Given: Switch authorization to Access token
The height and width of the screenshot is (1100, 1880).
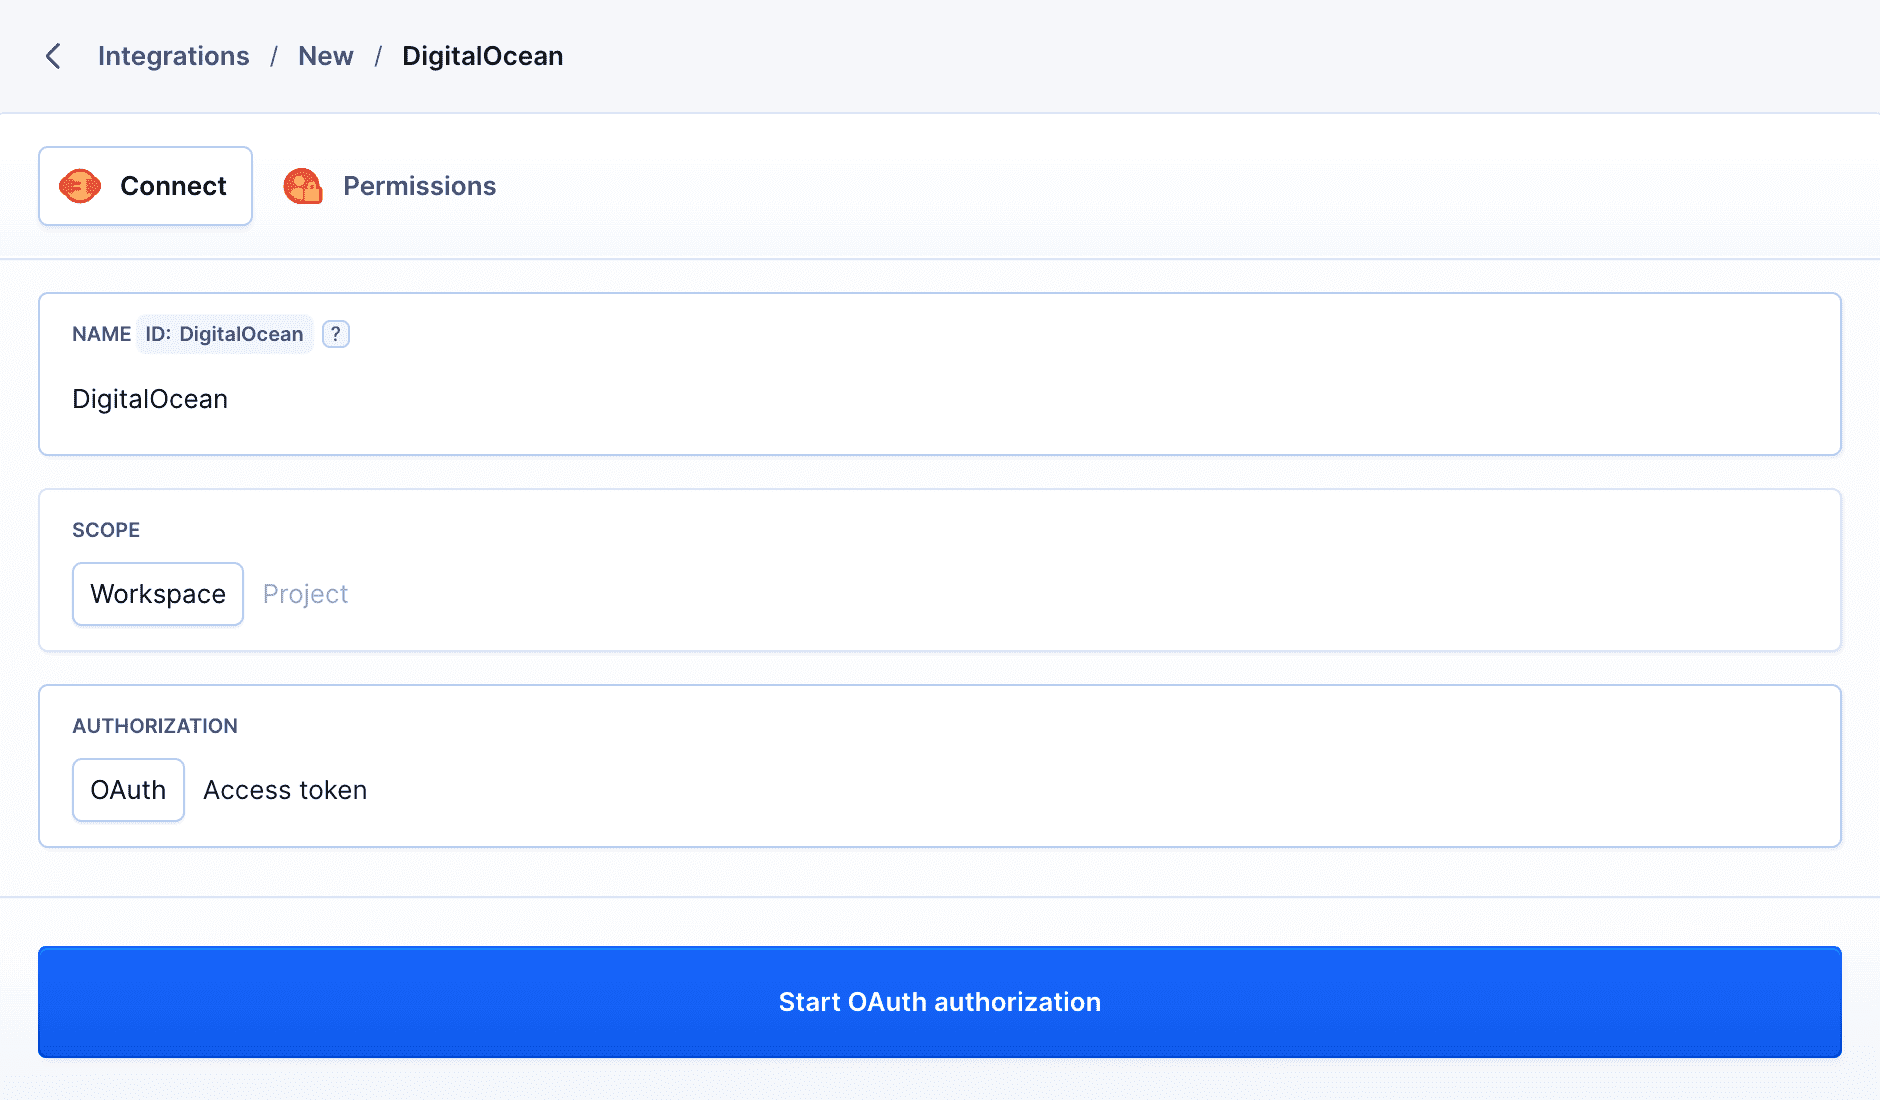Looking at the screenshot, I should pos(285,790).
